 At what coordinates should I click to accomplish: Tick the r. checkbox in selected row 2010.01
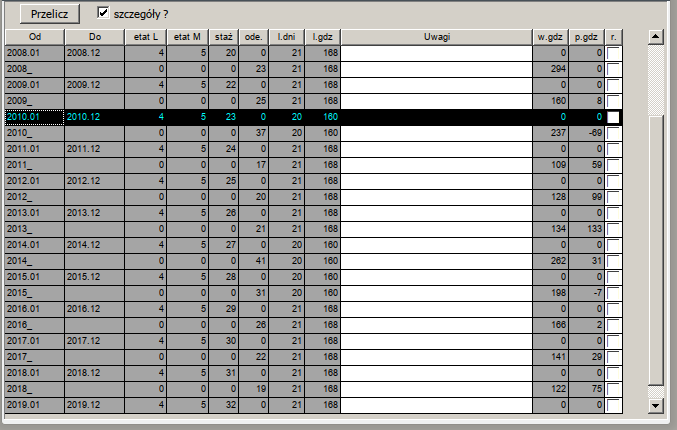[613, 117]
